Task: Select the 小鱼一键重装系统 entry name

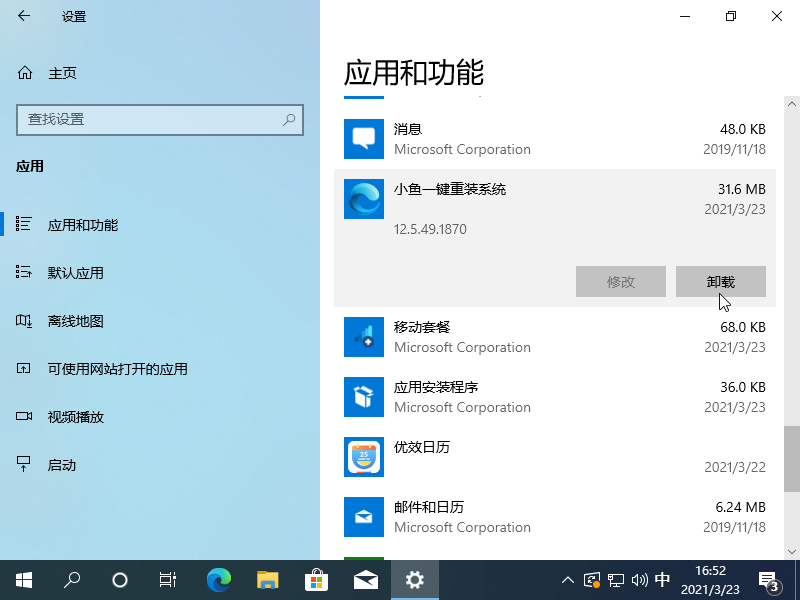Action: [449, 189]
